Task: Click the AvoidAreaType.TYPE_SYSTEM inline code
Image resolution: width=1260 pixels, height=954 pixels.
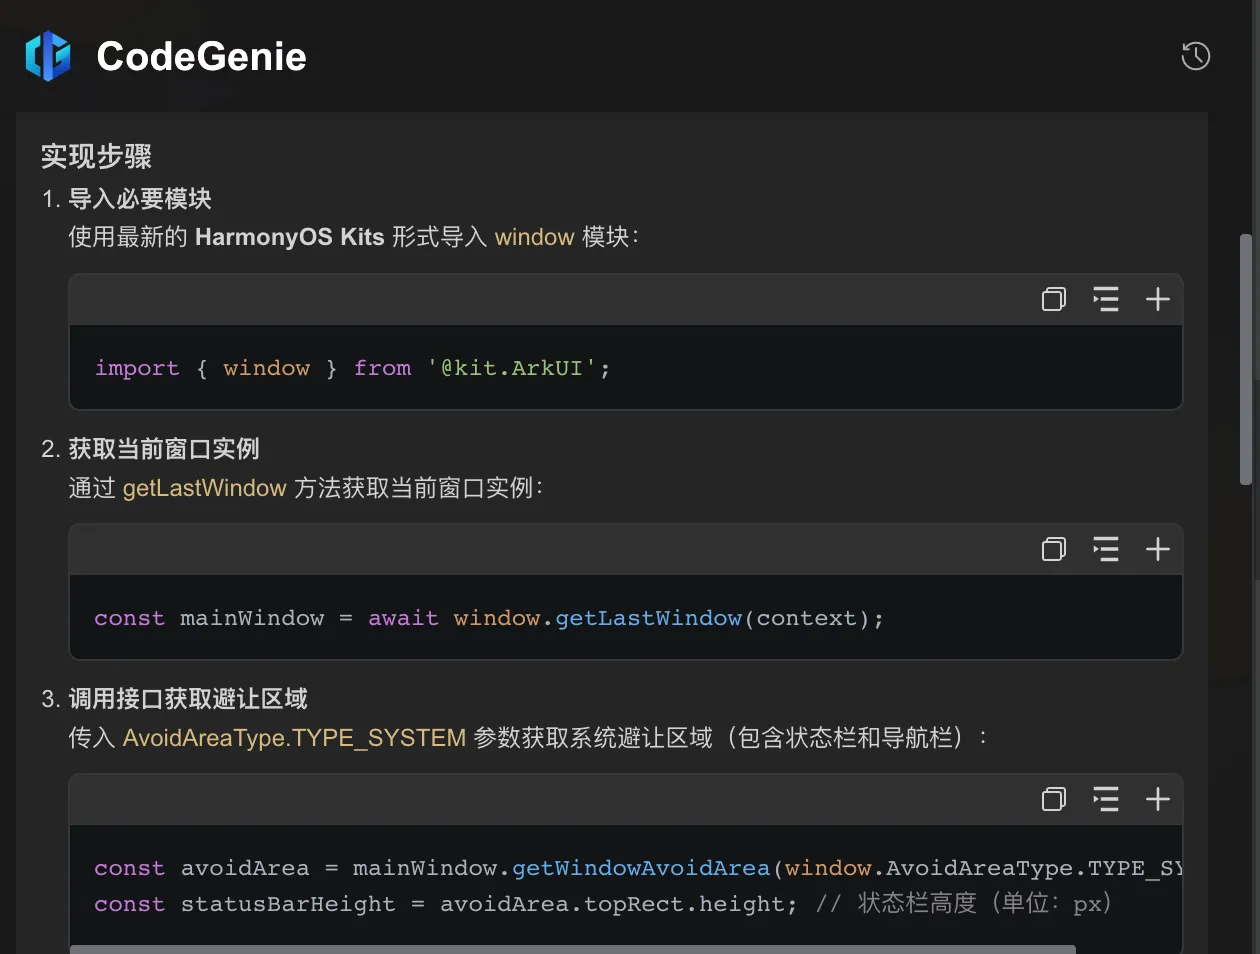Action: (x=294, y=738)
